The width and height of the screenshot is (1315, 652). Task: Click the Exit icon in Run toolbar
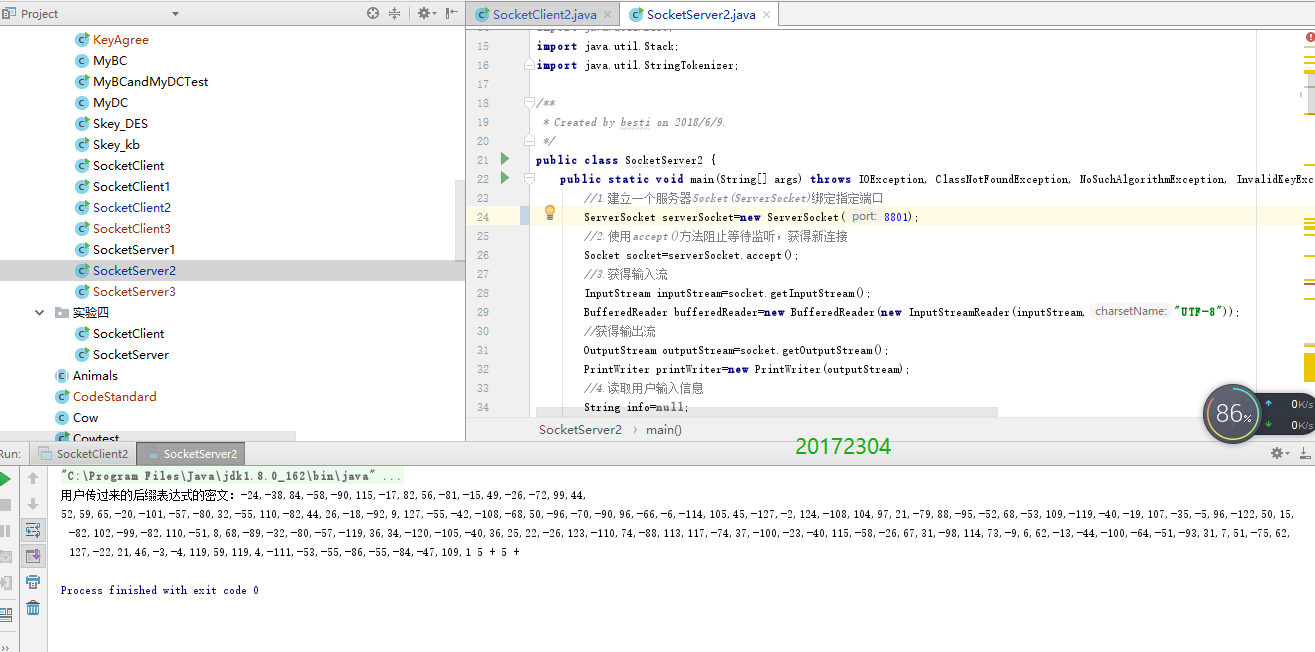coord(4,583)
